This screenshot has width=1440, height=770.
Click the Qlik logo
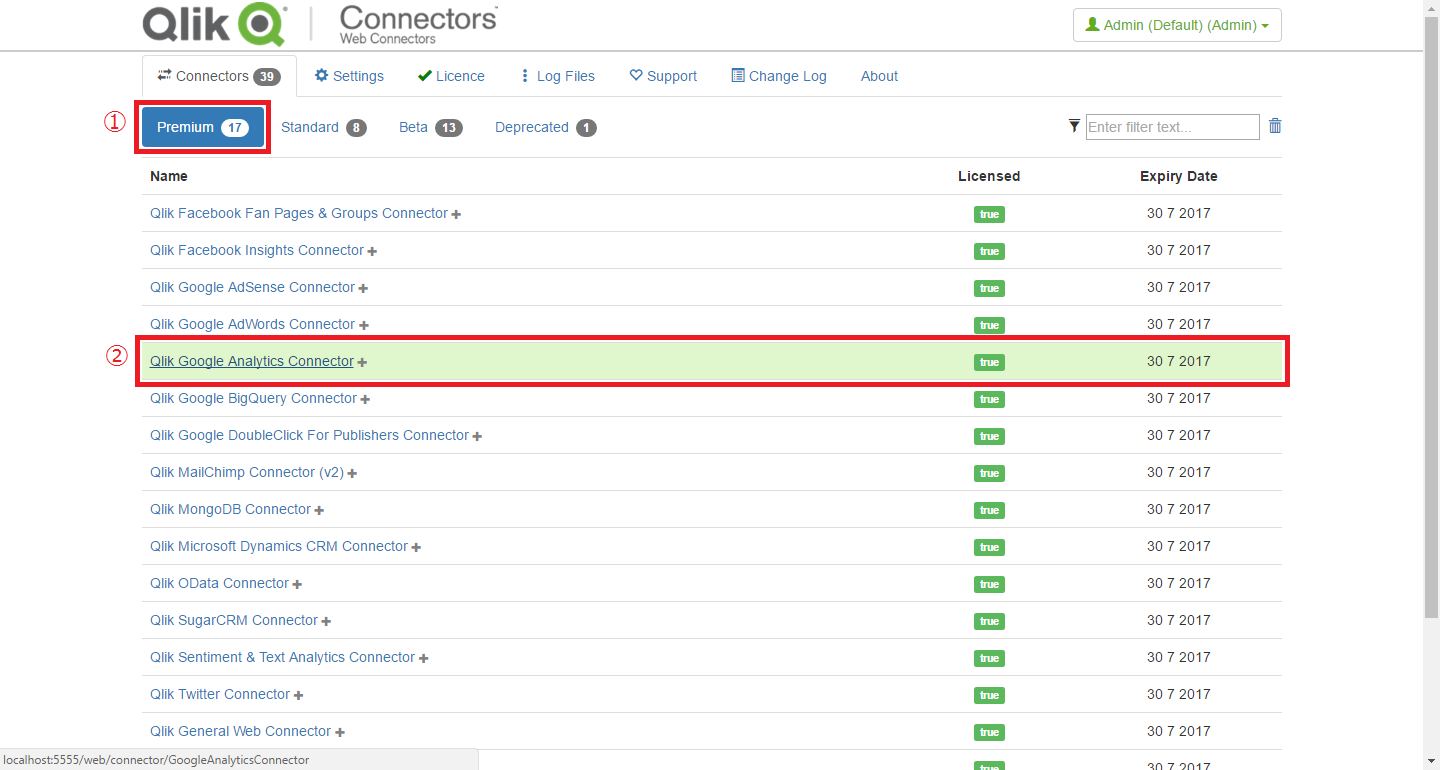click(215, 24)
